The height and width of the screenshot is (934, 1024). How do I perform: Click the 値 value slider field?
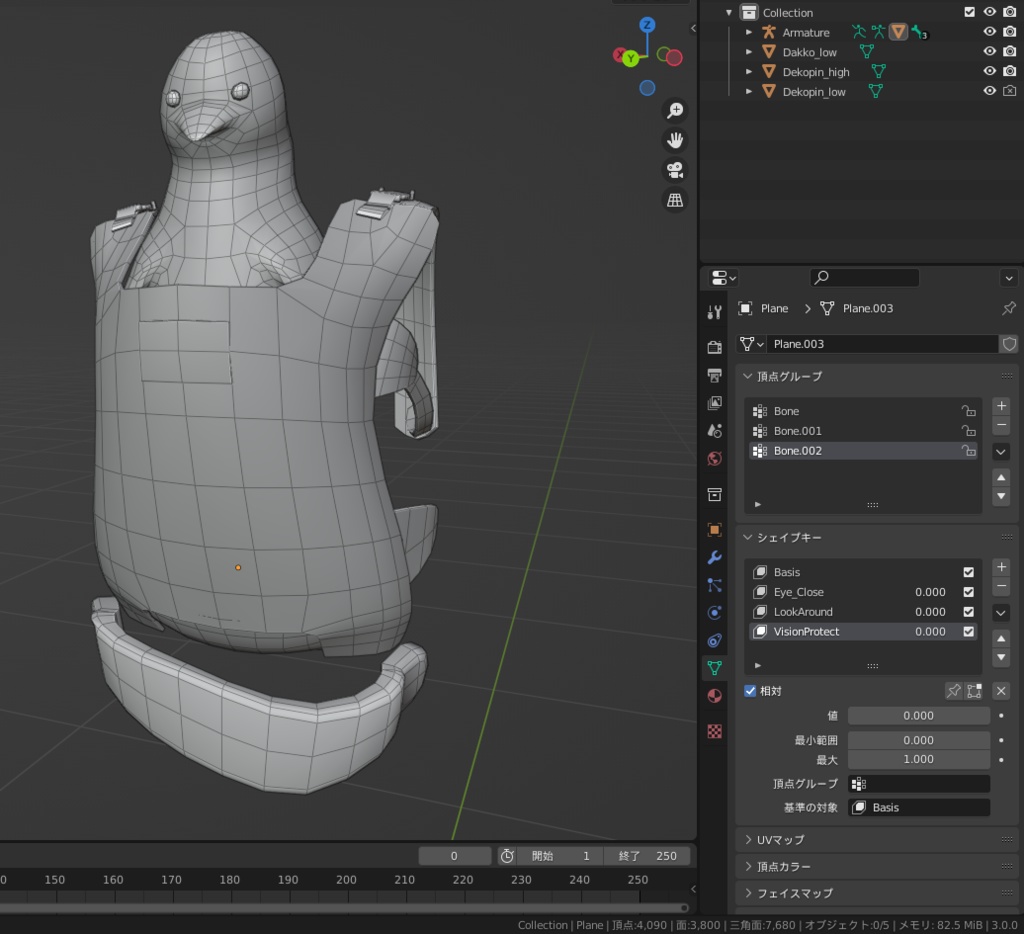click(x=918, y=716)
